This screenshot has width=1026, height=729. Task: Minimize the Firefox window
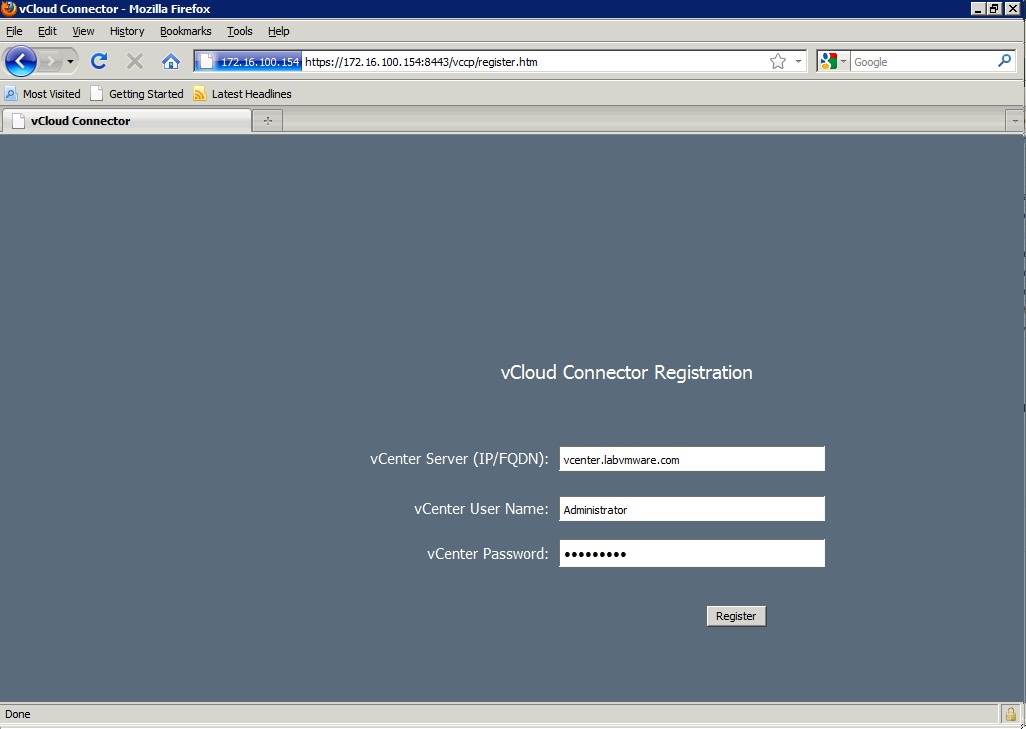pos(978,9)
